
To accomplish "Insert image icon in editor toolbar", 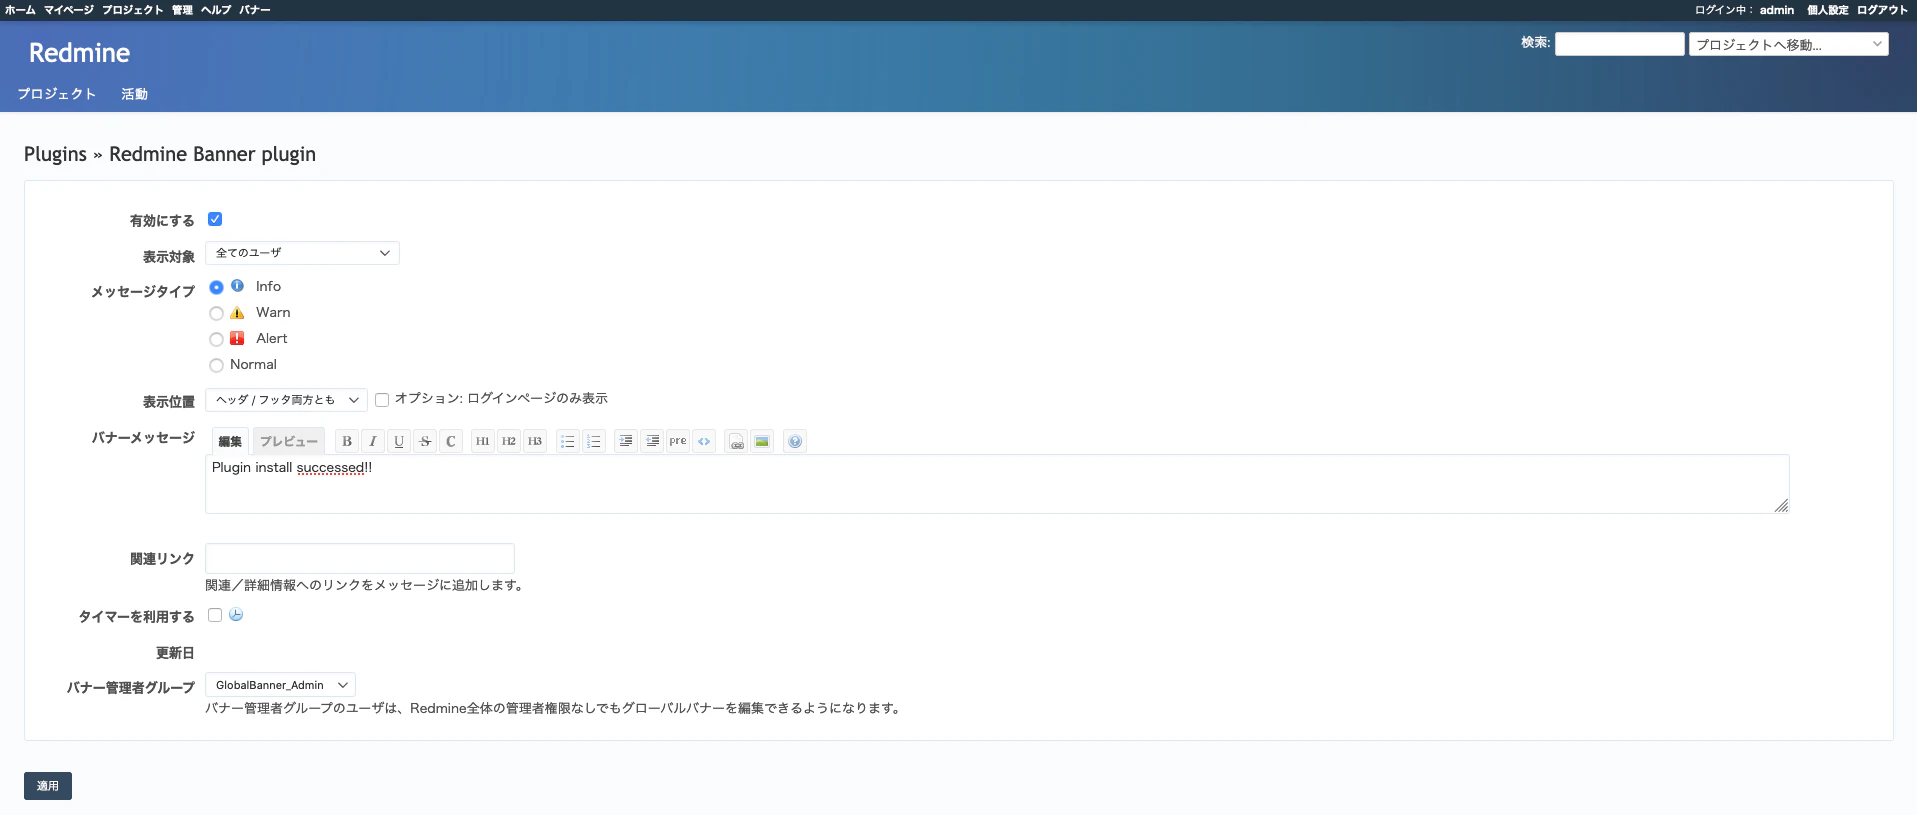I will point(762,441).
